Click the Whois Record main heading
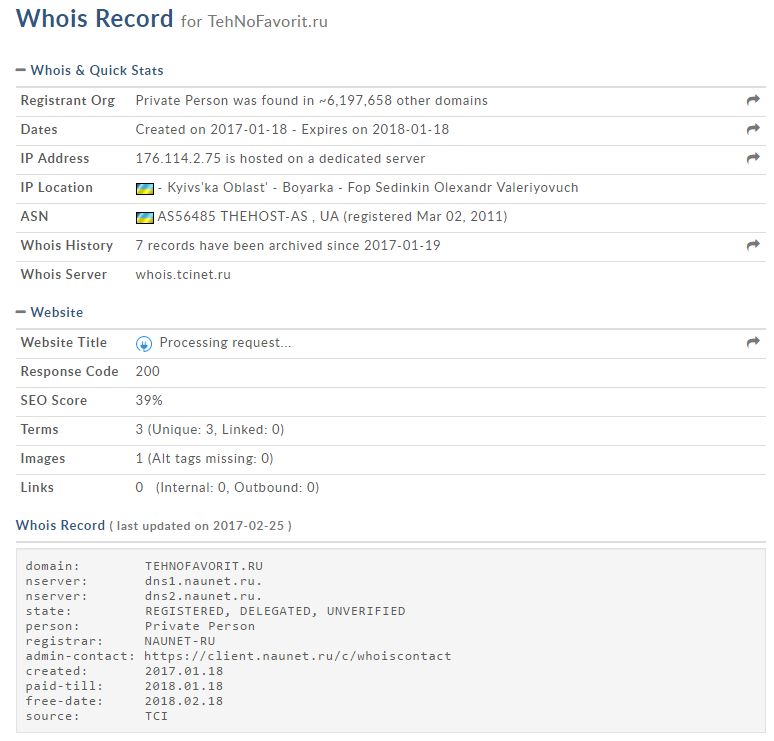Screen dimensions: 774x741 point(94,19)
